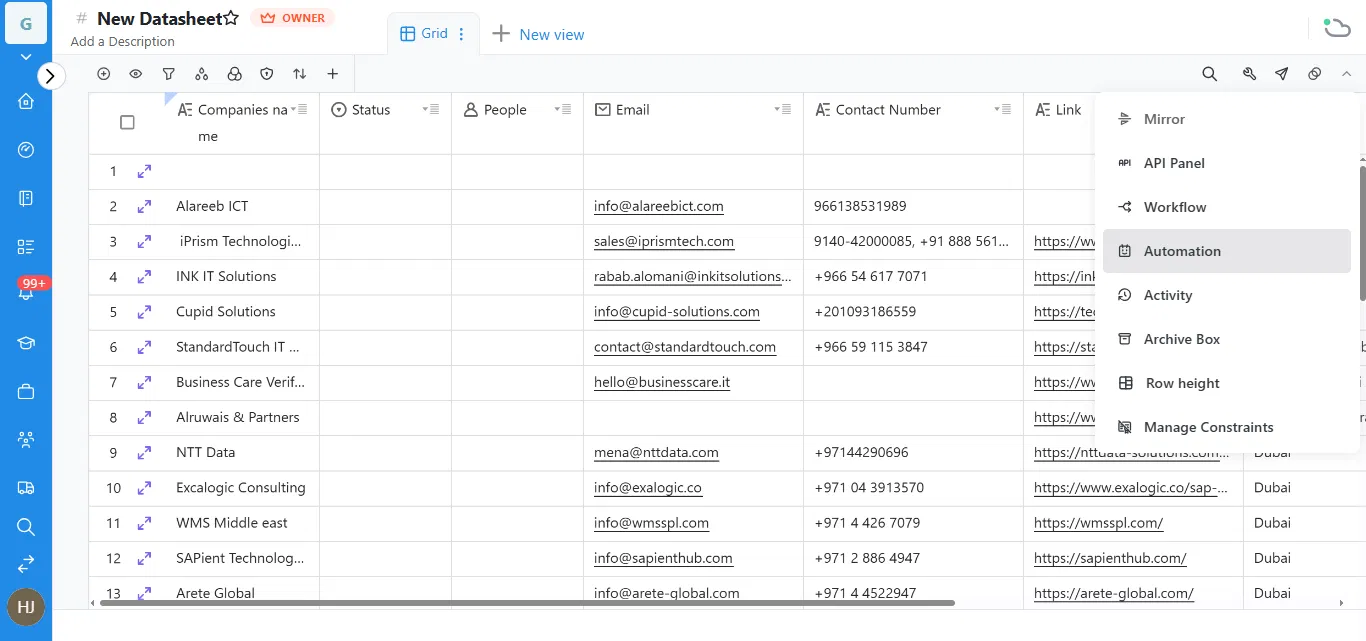
Task: Click the linked rings icon in toolbar
Action: tap(1315, 74)
